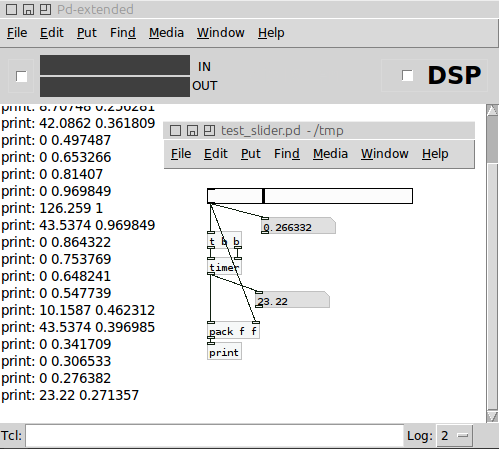This screenshot has height=449, width=499.
Task: Click the test_slider.pd title bar text
Action: point(282,131)
